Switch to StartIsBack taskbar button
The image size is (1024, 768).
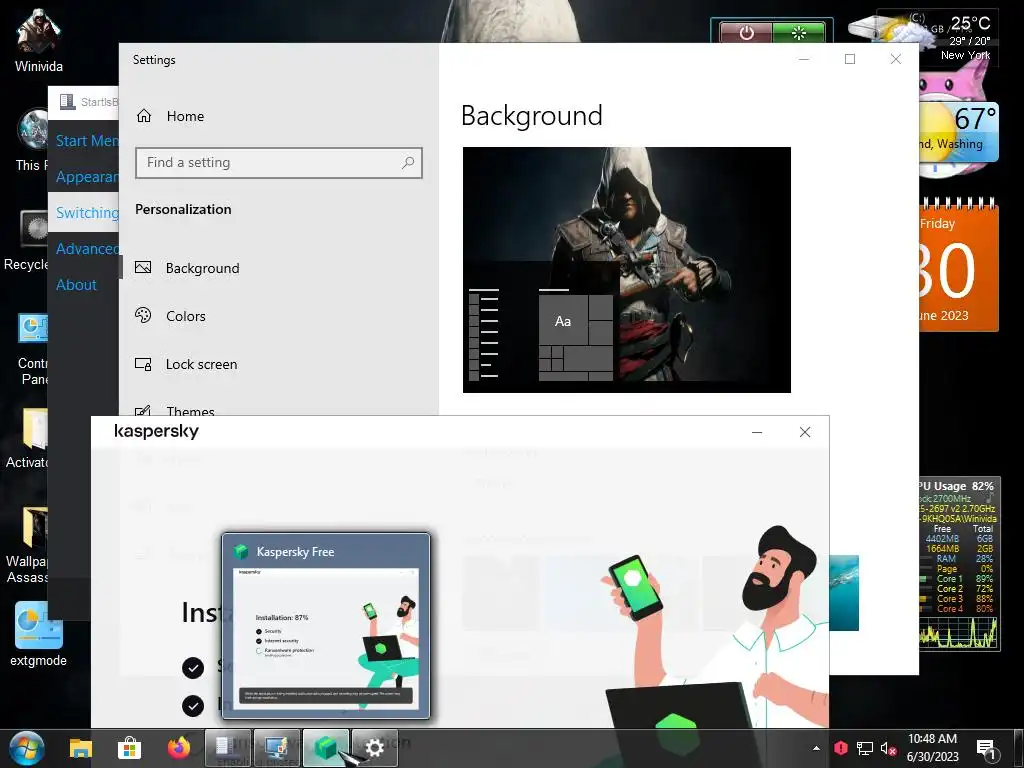(x=228, y=748)
